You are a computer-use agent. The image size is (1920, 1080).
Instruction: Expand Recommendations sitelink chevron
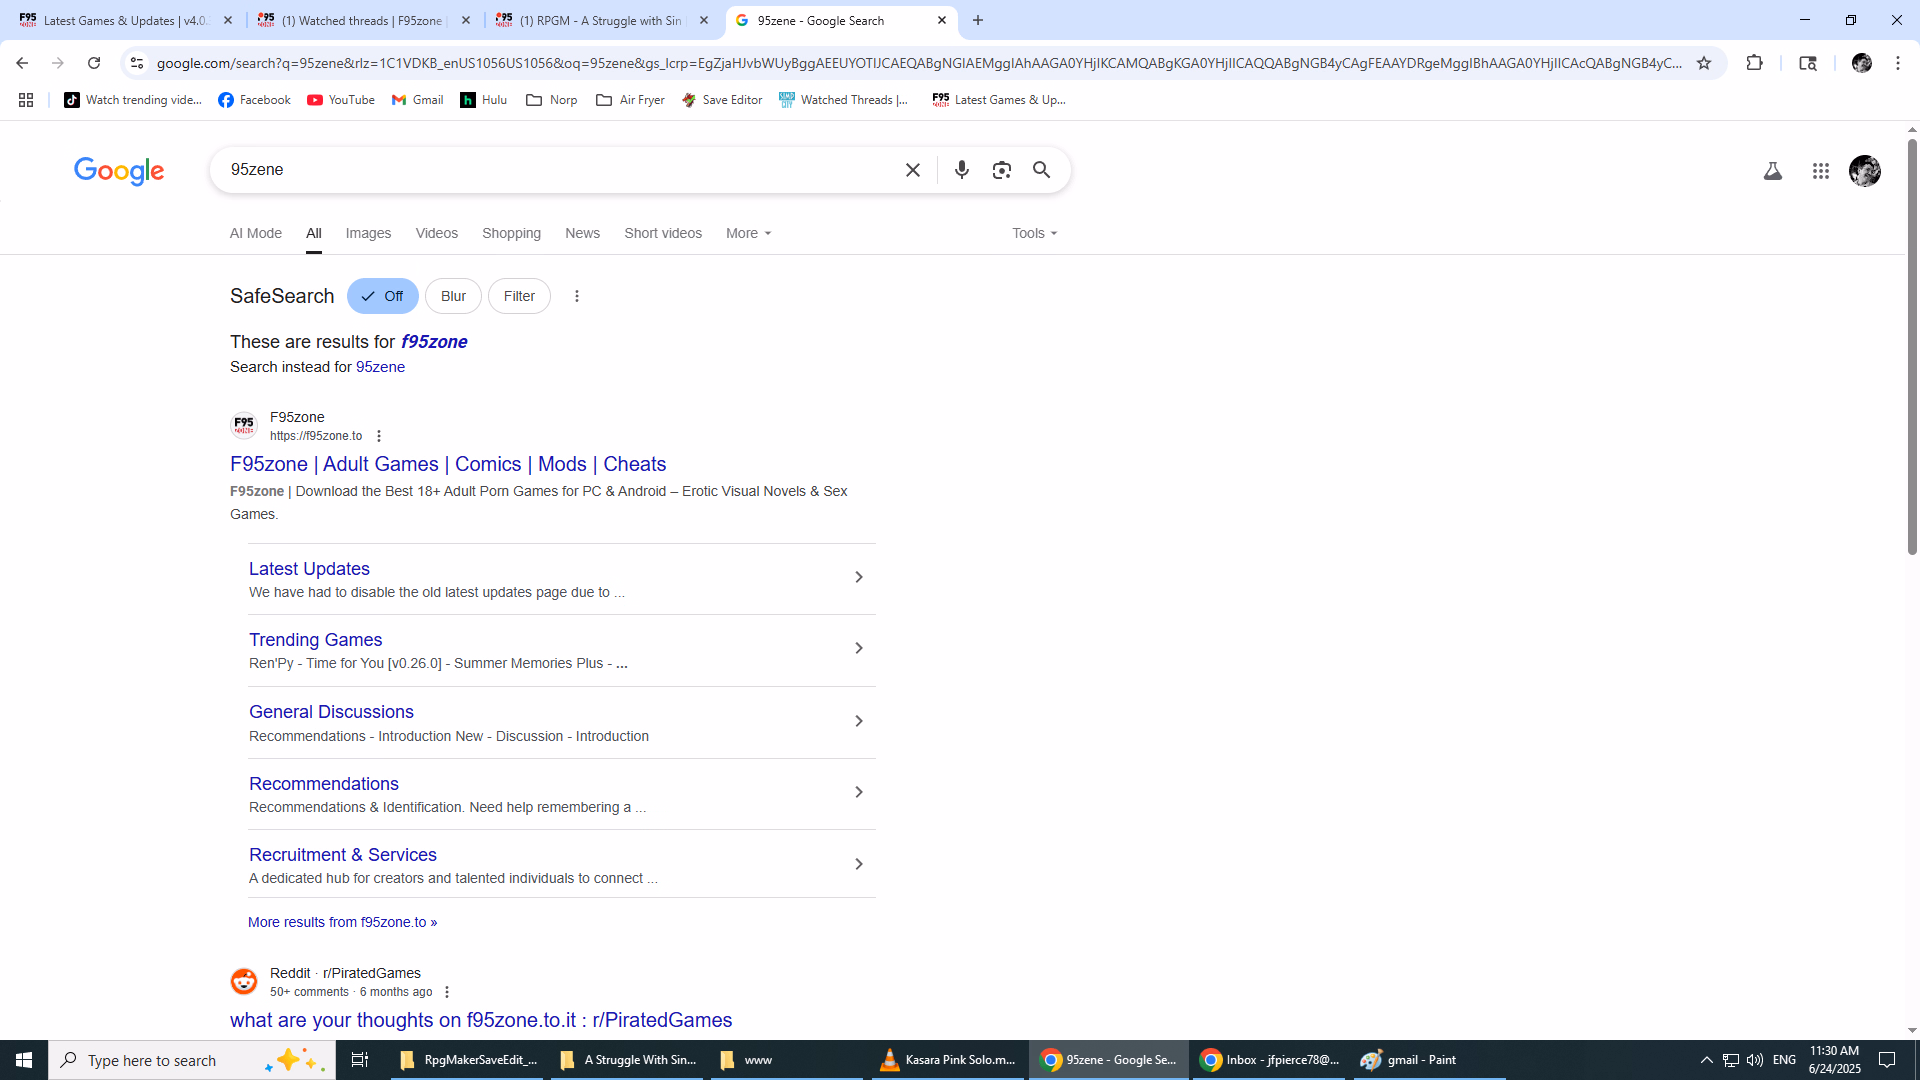click(859, 792)
